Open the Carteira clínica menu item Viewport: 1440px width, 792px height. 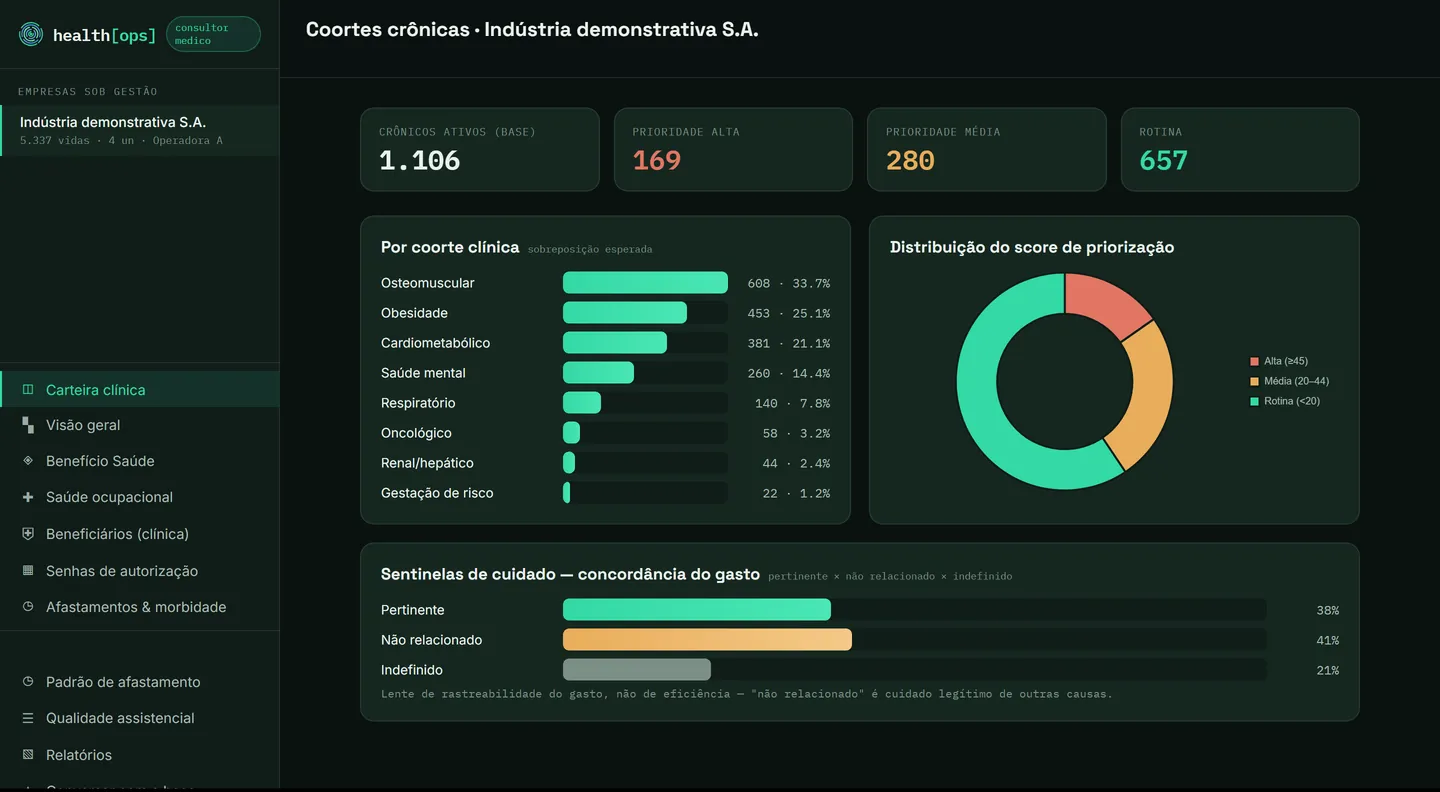[x=140, y=390]
